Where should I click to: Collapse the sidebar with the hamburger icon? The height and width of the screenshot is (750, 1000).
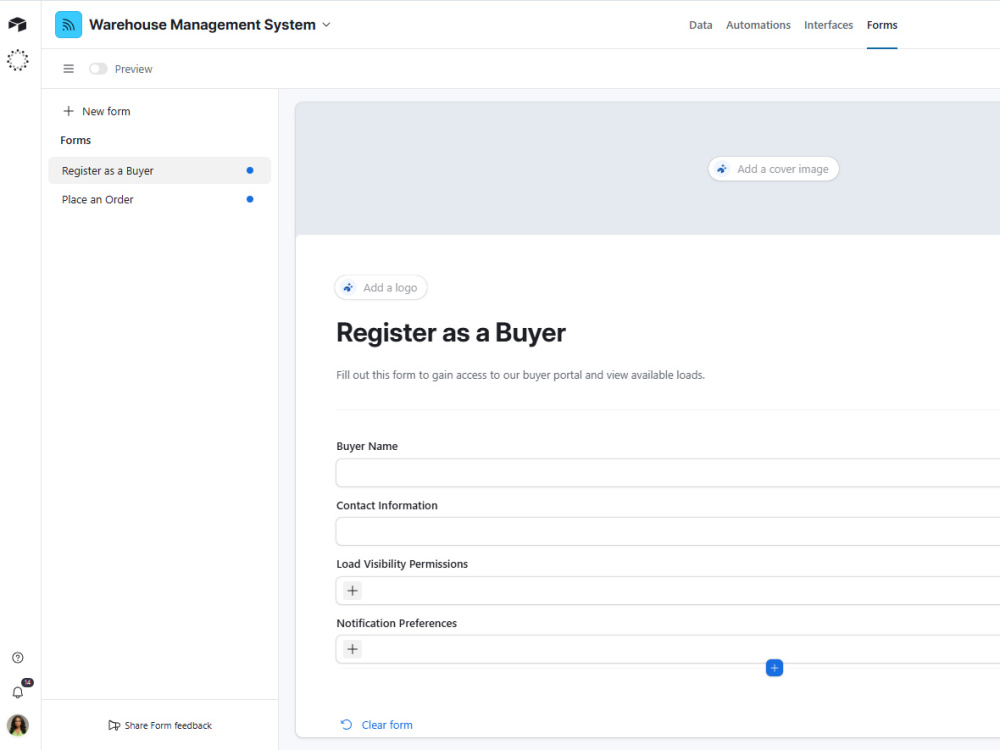(x=68, y=69)
